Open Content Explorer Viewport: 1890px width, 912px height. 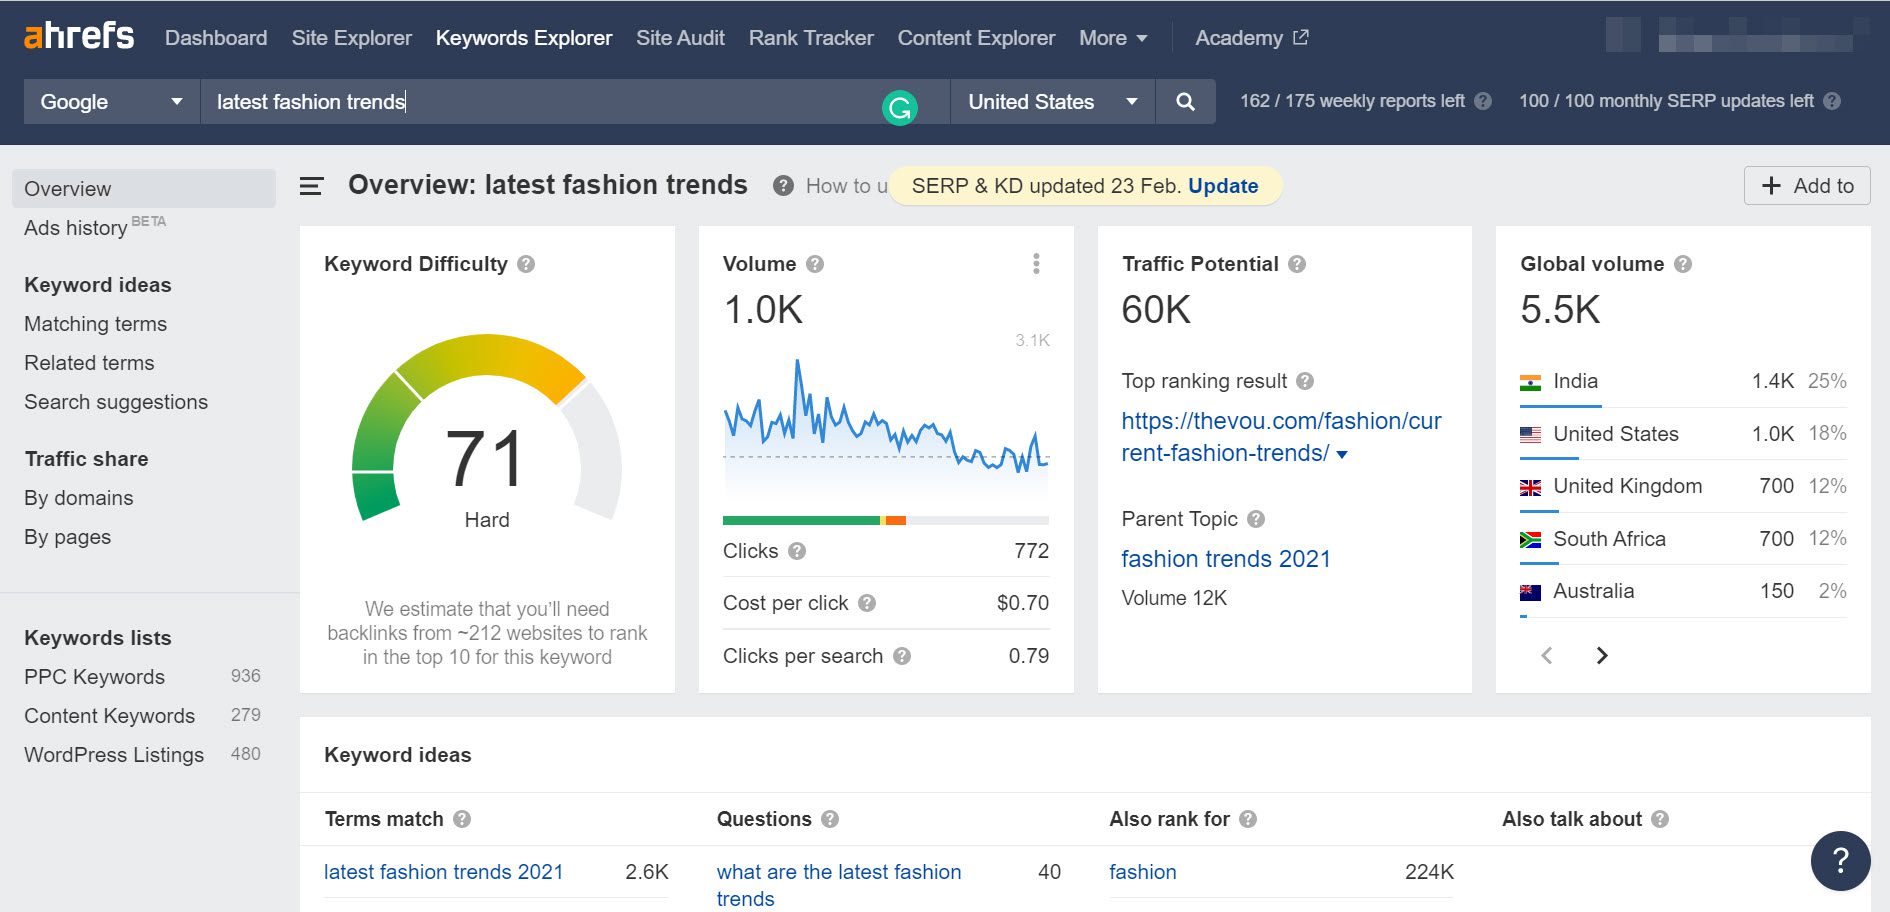point(976,38)
